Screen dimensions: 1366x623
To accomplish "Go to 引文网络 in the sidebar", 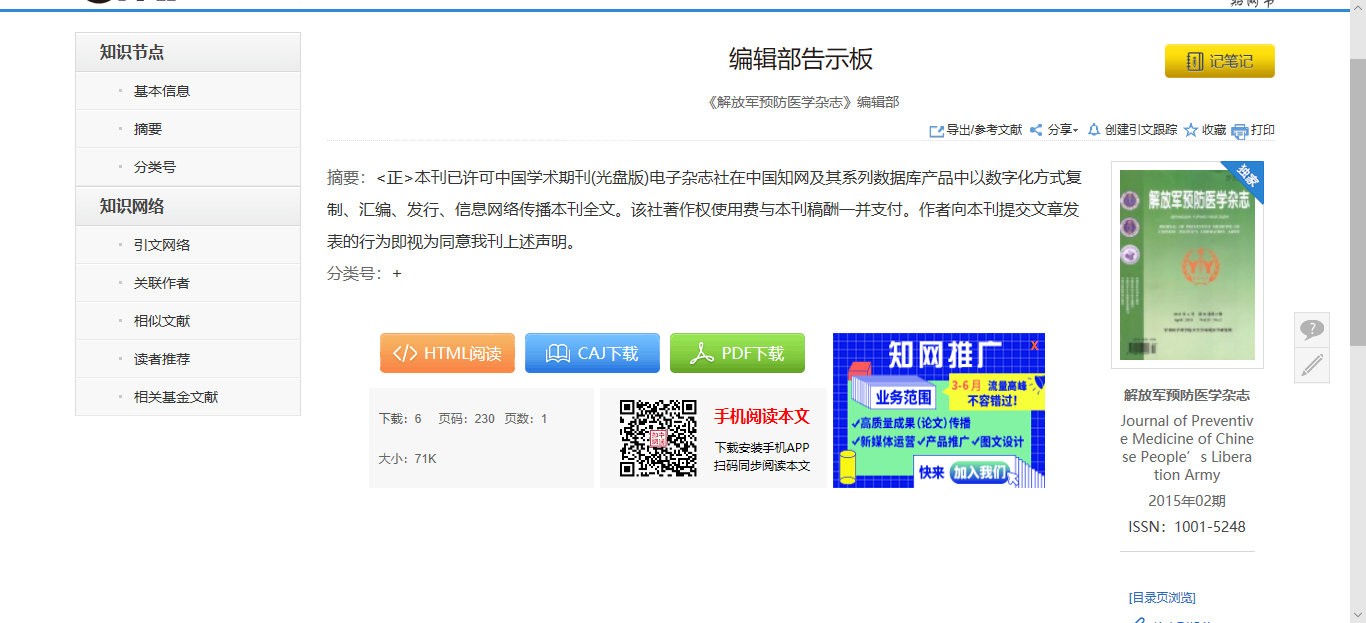I will point(162,245).
